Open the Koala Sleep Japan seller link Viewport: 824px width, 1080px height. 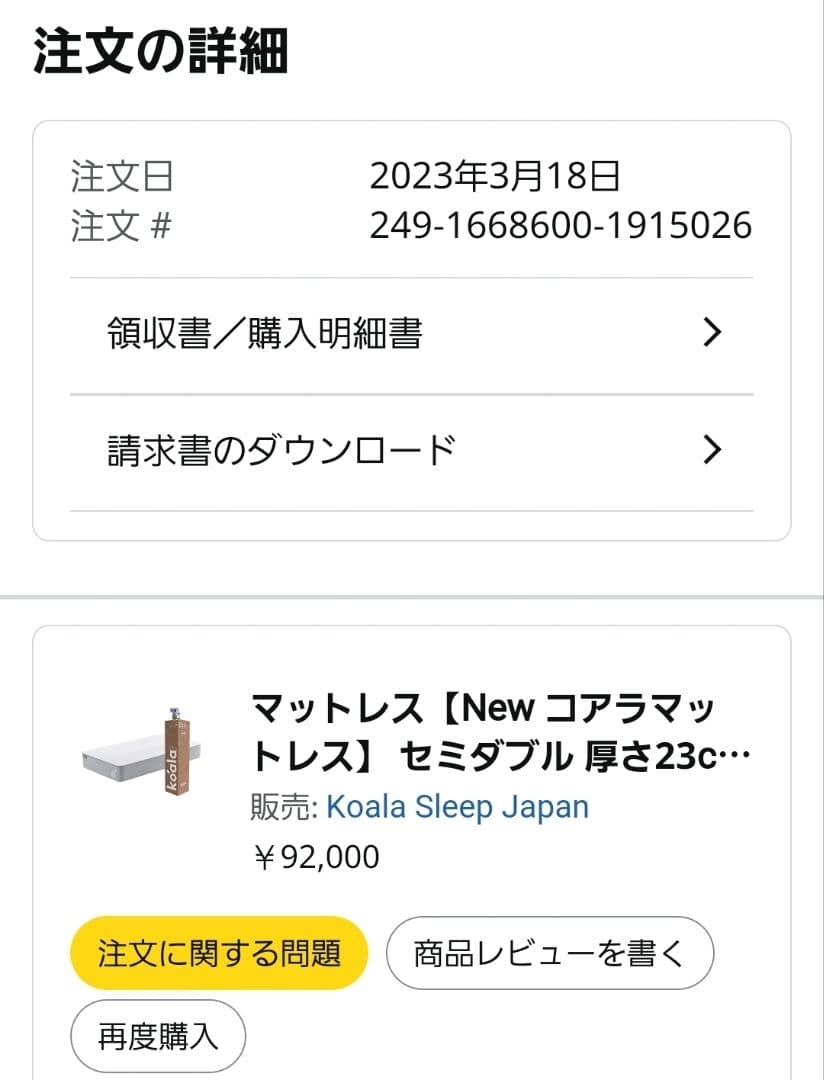[x=457, y=807]
